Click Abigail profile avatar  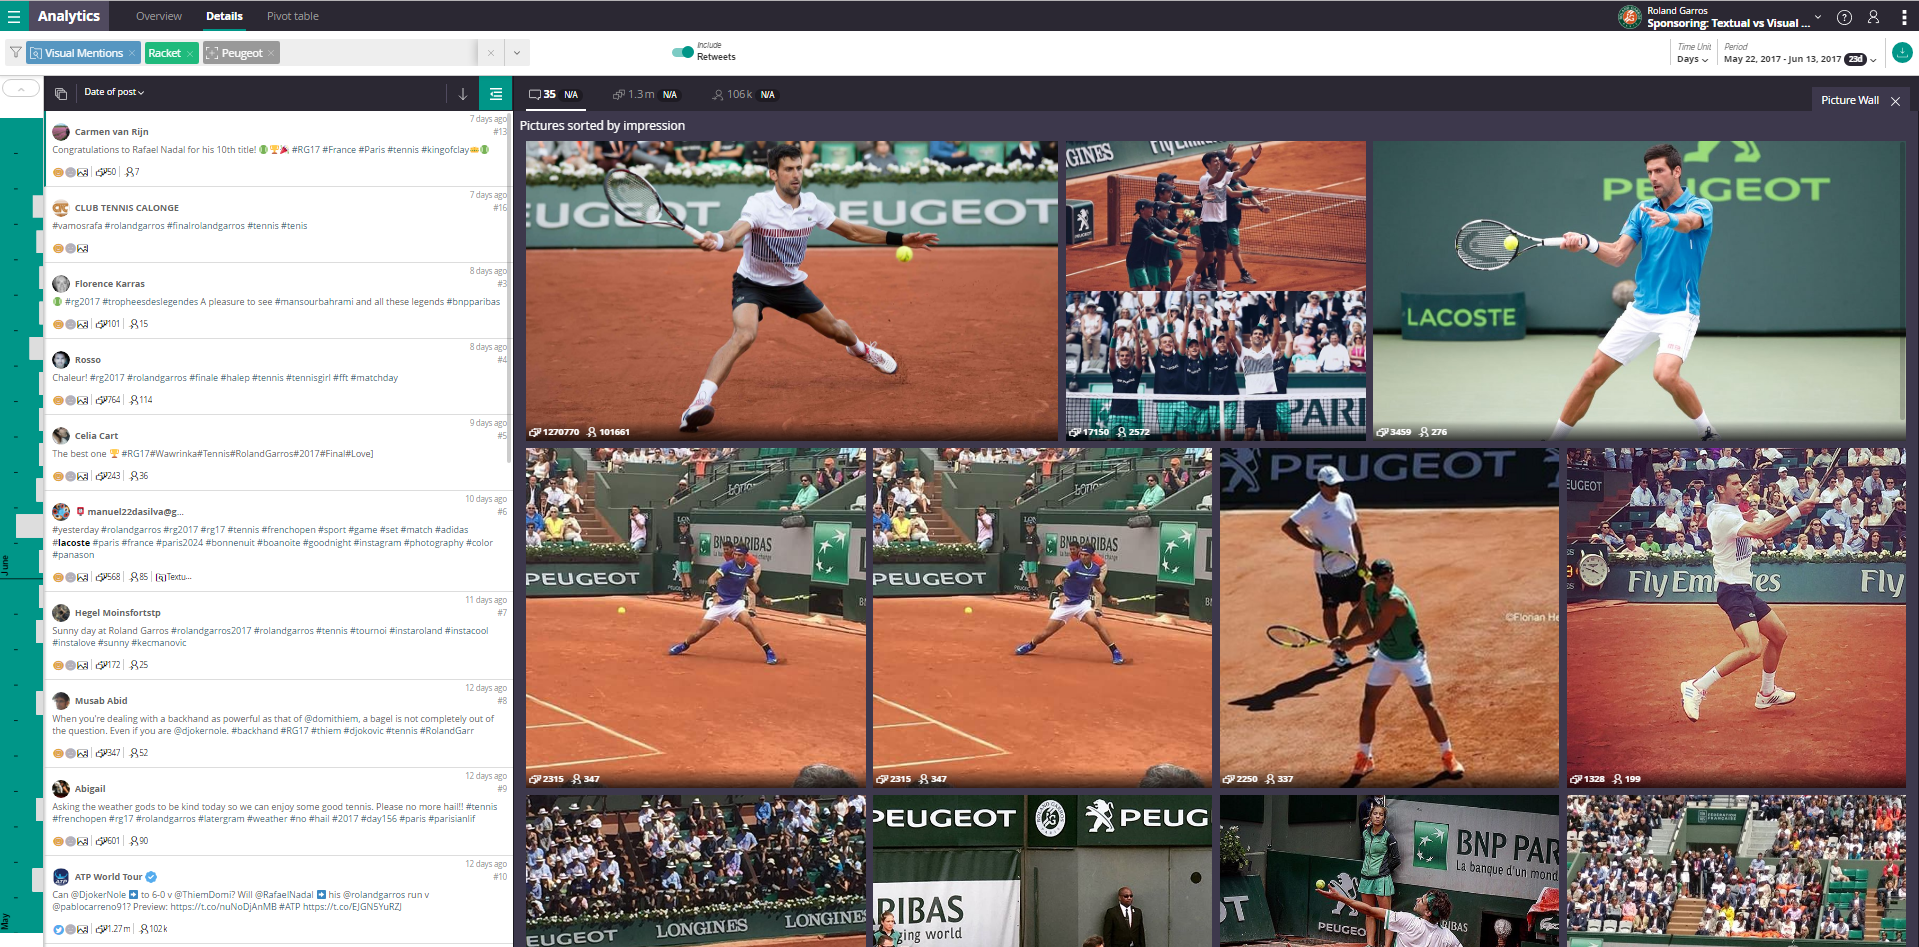click(61, 789)
